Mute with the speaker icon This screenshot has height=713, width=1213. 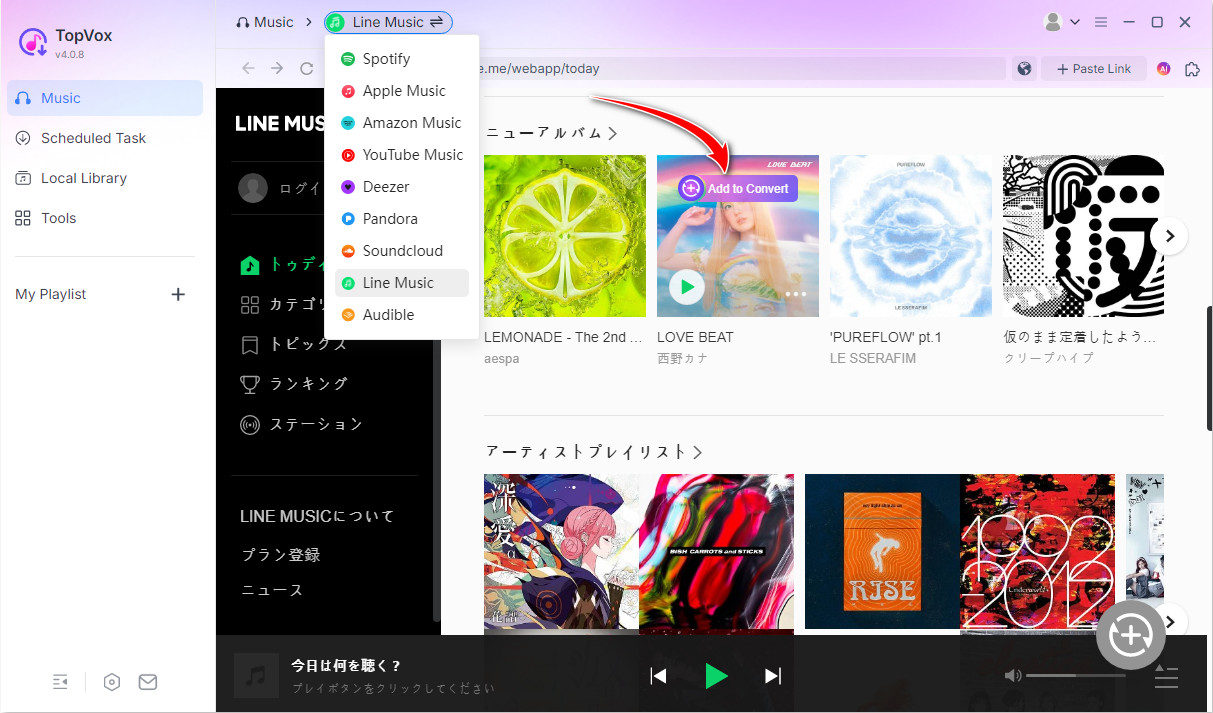tap(1013, 676)
